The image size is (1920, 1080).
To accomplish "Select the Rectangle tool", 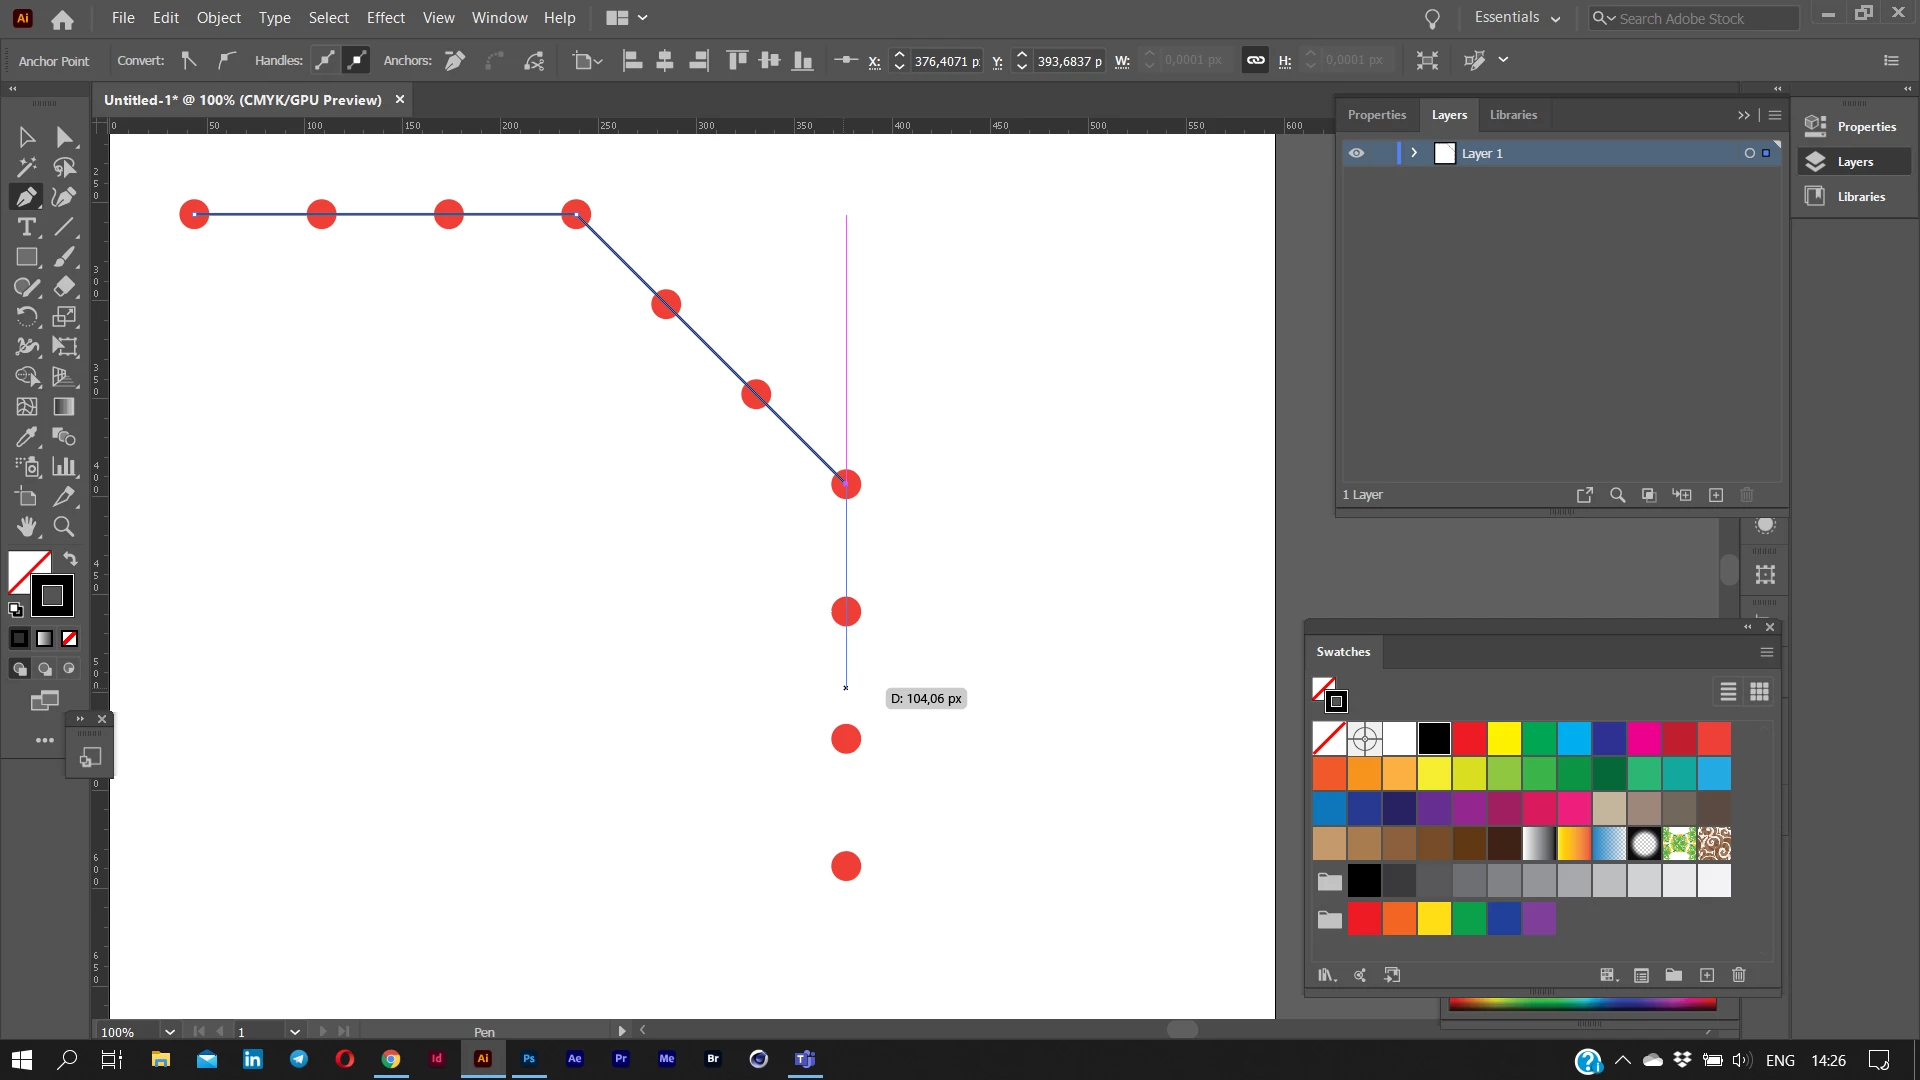I will tap(27, 257).
